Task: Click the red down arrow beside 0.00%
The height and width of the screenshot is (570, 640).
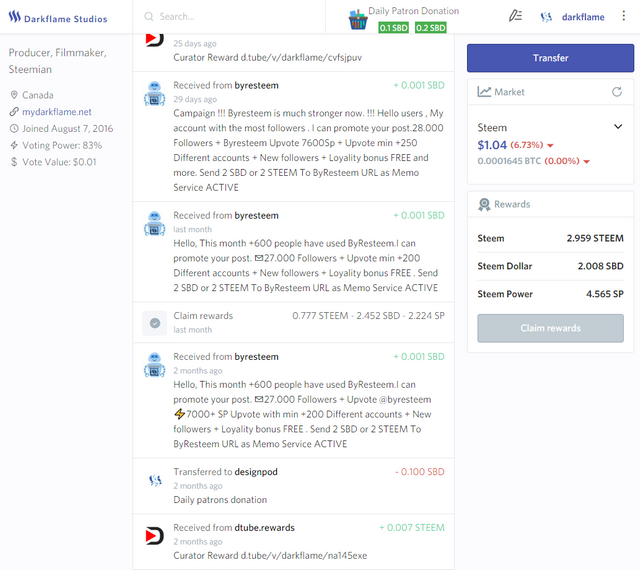Action: coord(587,162)
